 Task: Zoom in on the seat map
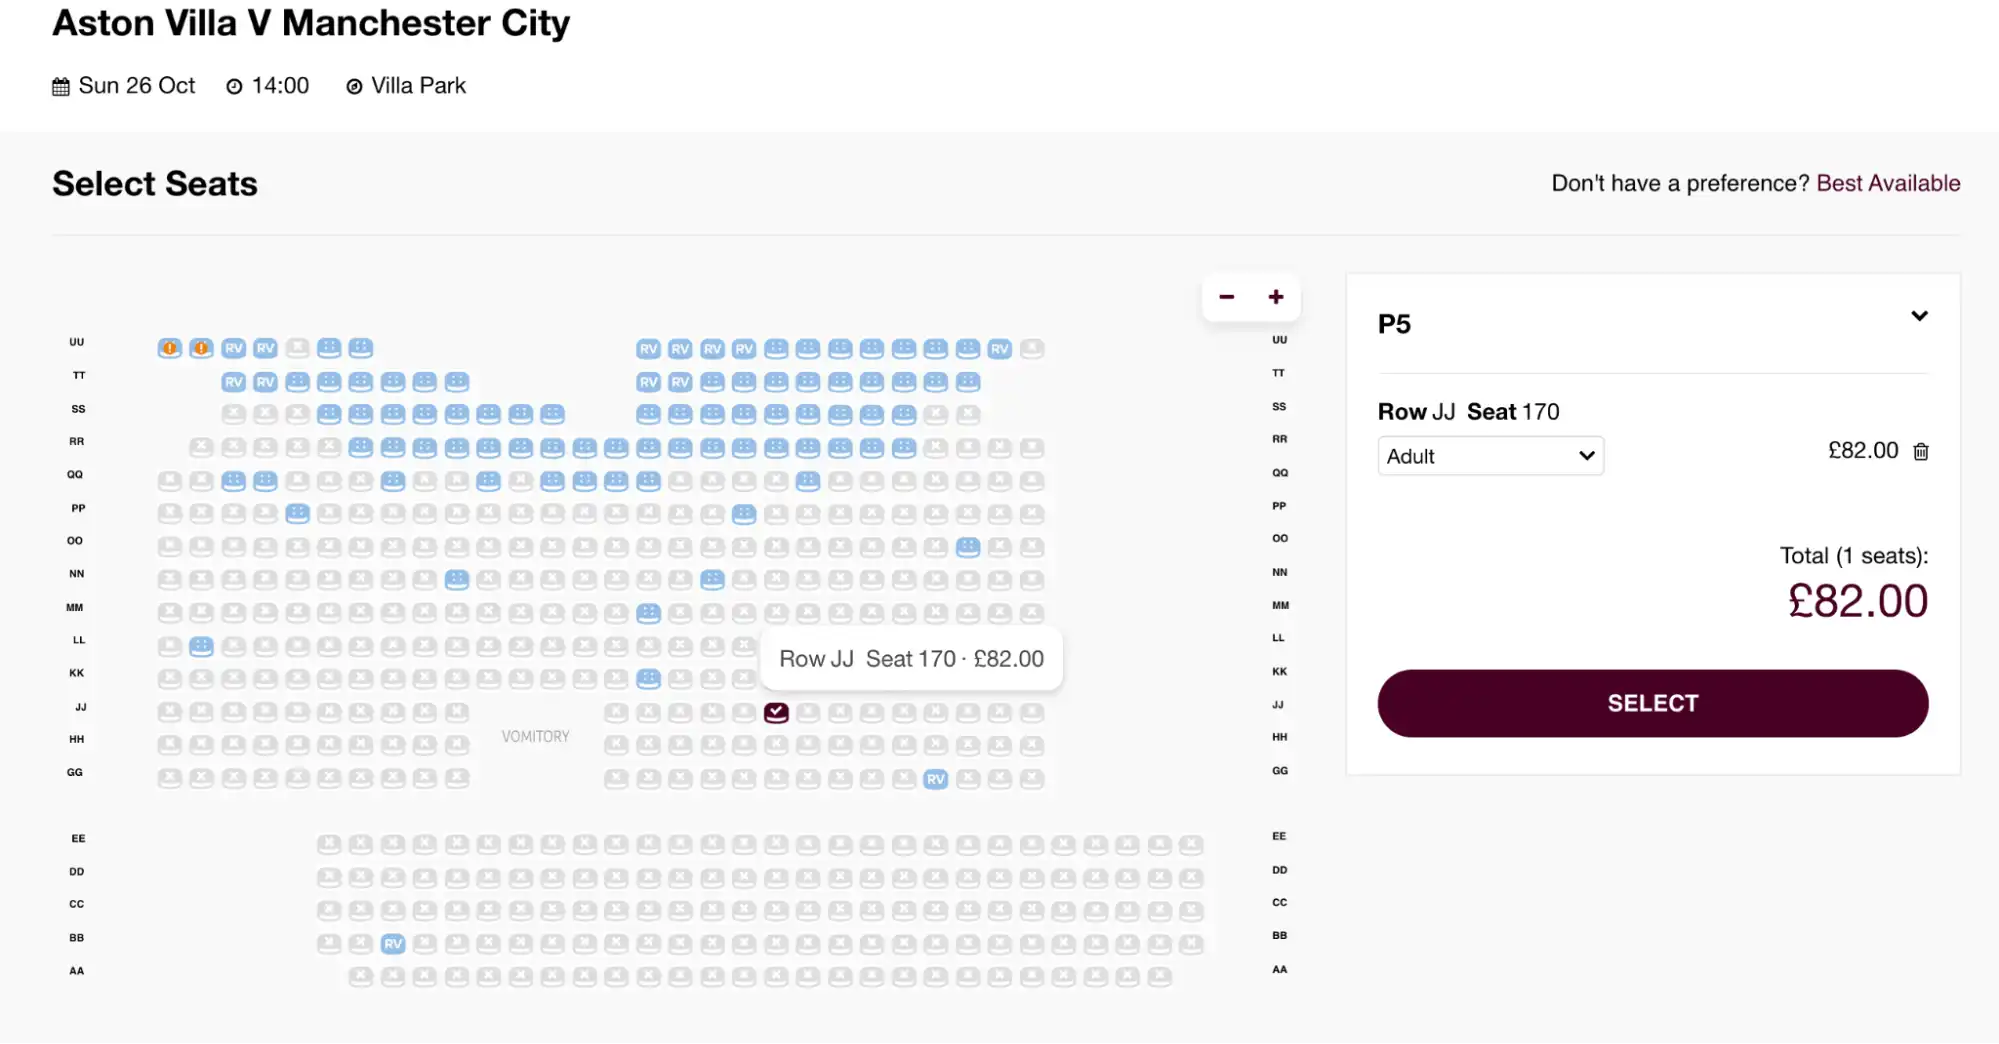pos(1276,297)
